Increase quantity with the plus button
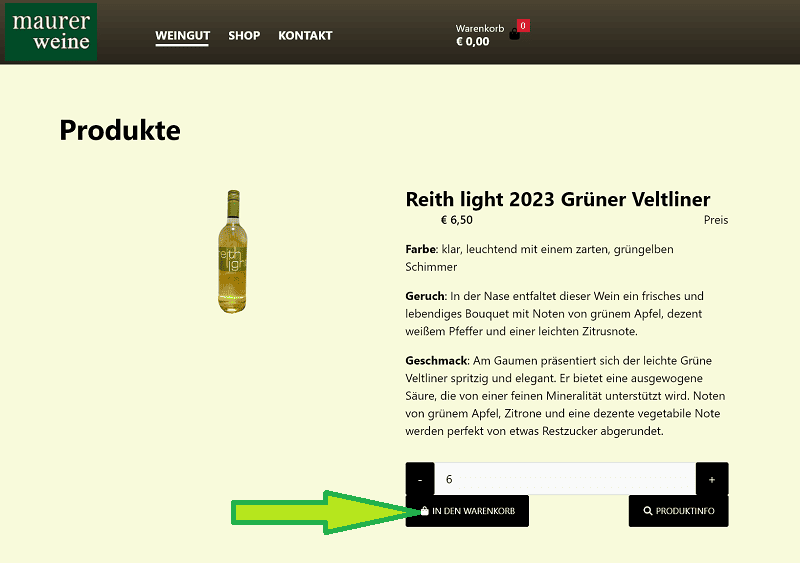This screenshot has width=800, height=563. coord(712,479)
